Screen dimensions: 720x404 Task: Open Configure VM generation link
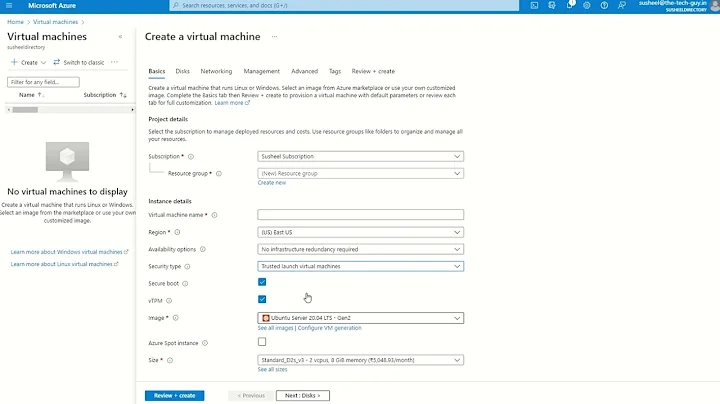click(x=330, y=328)
